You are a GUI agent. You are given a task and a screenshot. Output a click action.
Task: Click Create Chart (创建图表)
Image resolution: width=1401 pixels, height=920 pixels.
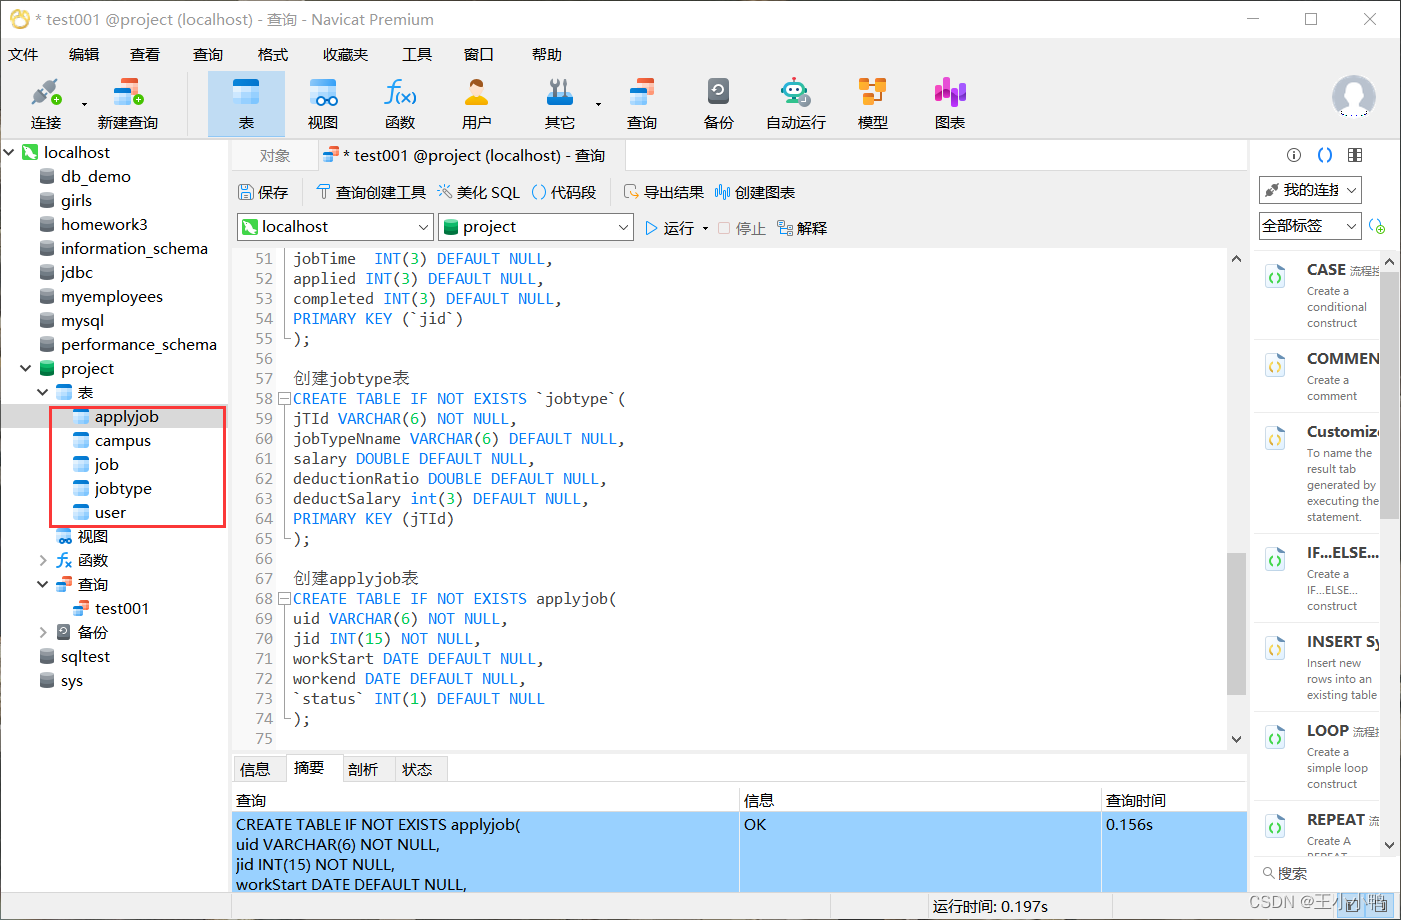tap(755, 192)
